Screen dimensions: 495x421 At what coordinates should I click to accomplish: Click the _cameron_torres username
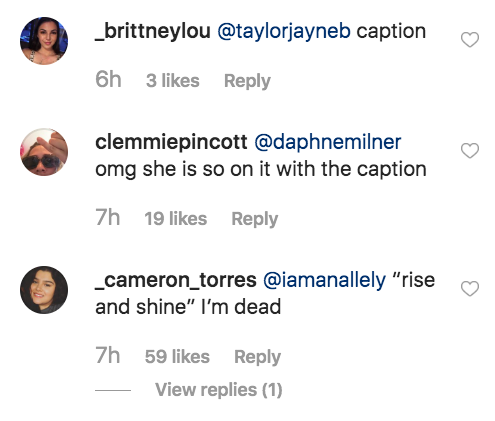pyautogui.click(x=176, y=280)
